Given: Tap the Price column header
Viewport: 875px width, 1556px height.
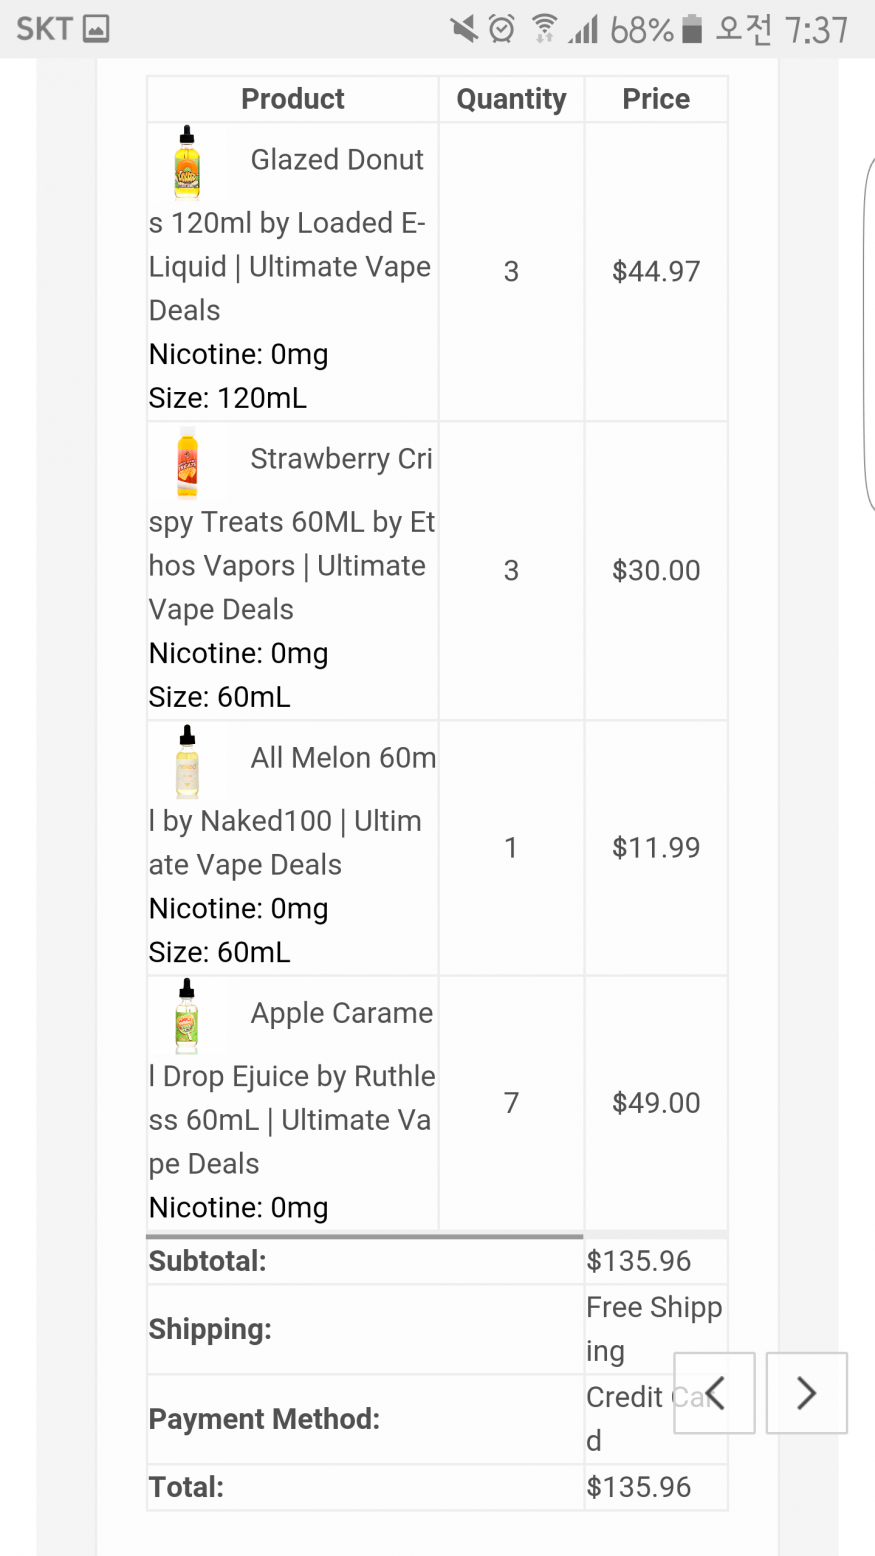Looking at the screenshot, I should [656, 99].
